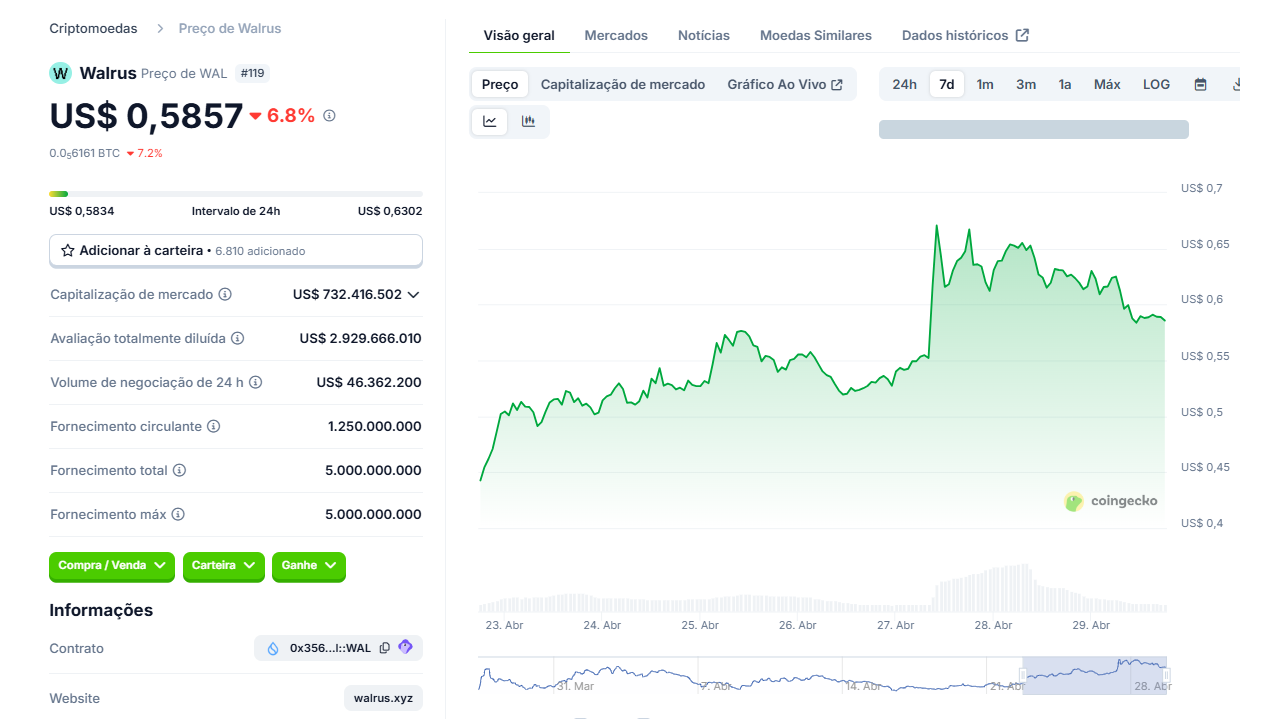Open info icon for Fornecimento circulante
1276x719 pixels.
pyautogui.click(x=213, y=427)
